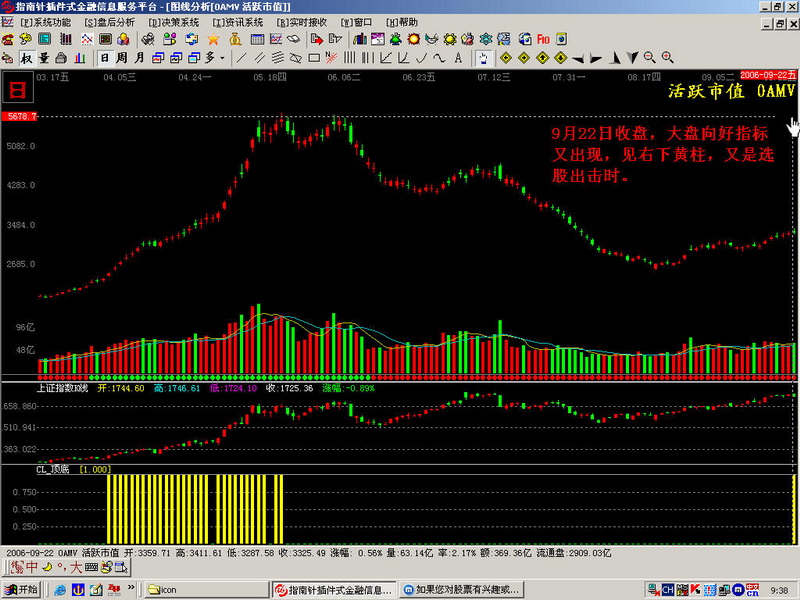Viewport: 800px width, 600px height.
Task: Click the vertical cycle lines tool icon
Action: [x=349, y=58]
